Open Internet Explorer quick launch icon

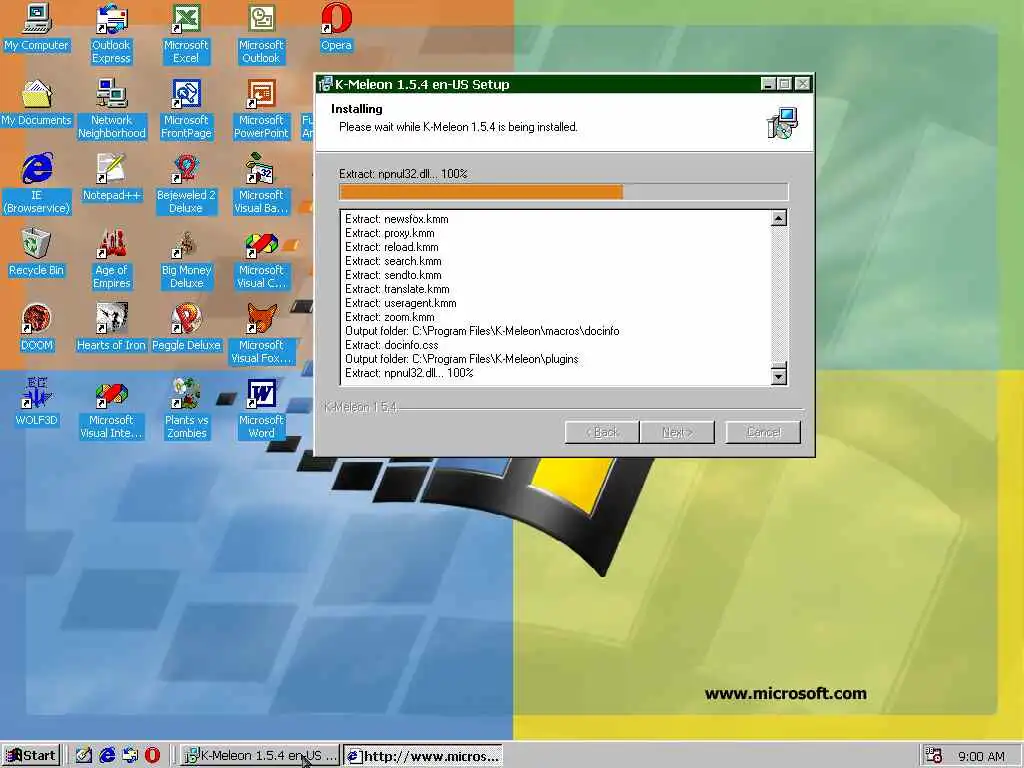pos(107,756)
